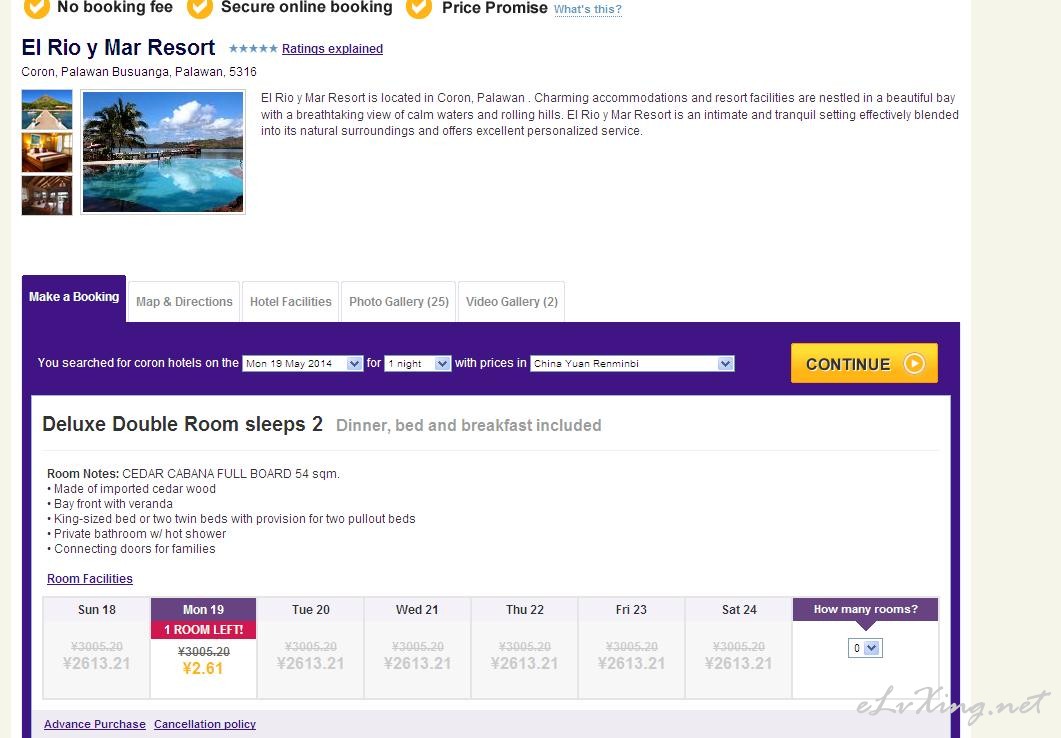1061x738 pixels.
Task: Select the Make a Booking tab
Action: tap(74, 298)
